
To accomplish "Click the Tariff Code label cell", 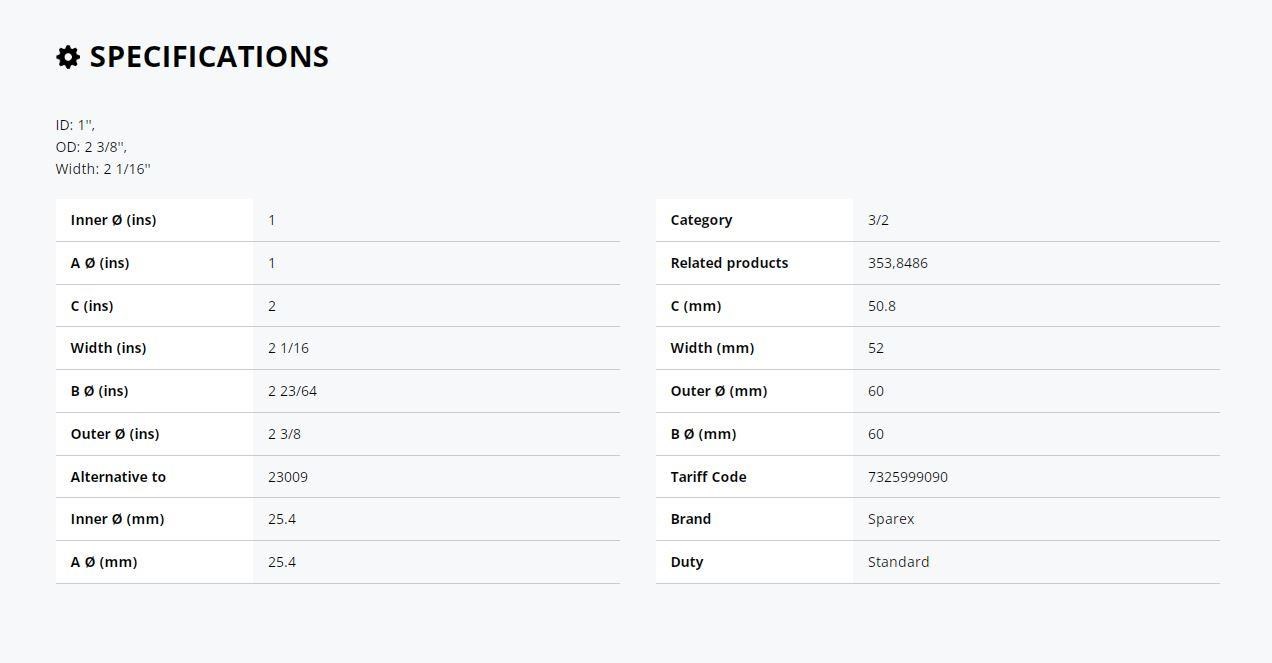I will pos(754,477).
